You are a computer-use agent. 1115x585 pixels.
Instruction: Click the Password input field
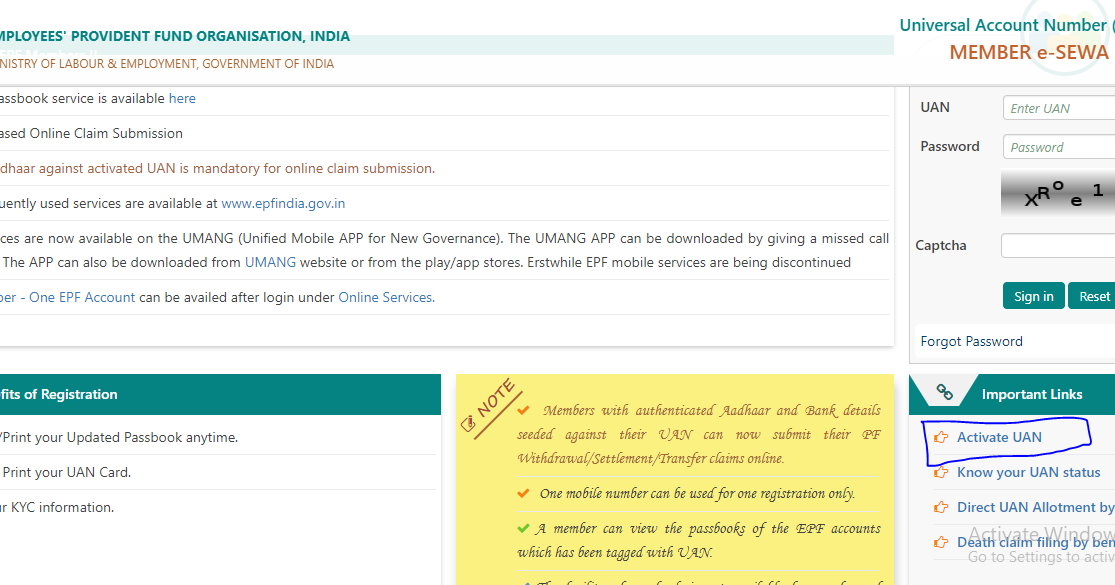(x=1059, y=147)
